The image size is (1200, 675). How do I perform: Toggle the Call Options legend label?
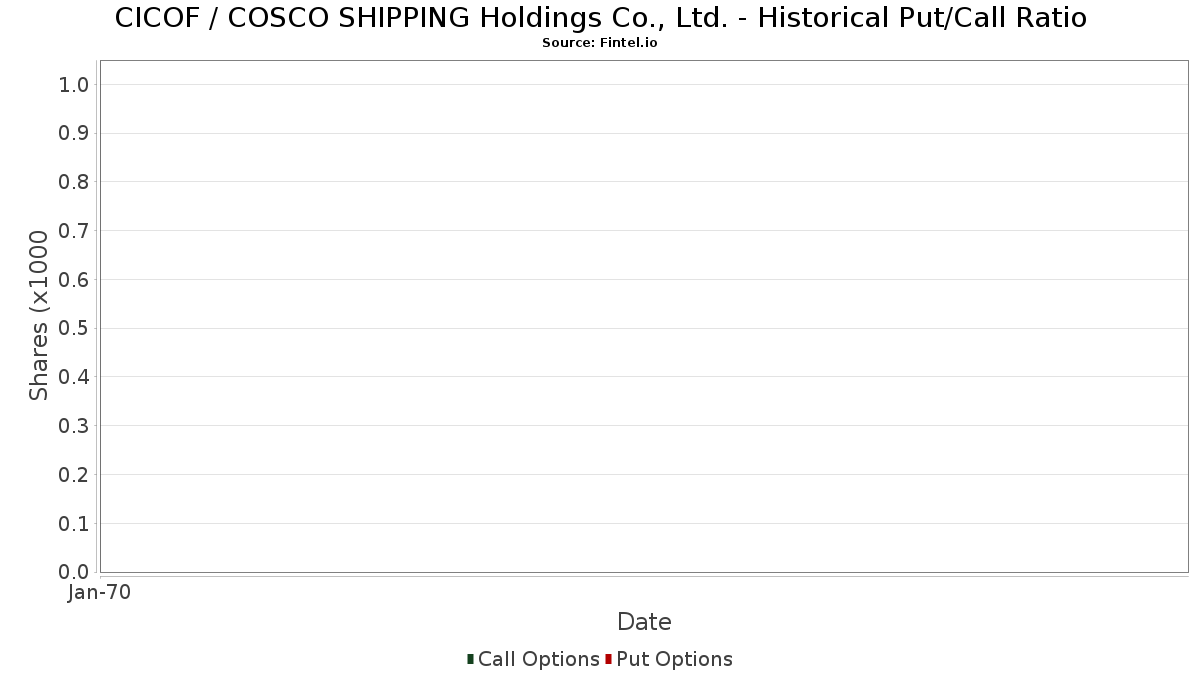[539, 659]
